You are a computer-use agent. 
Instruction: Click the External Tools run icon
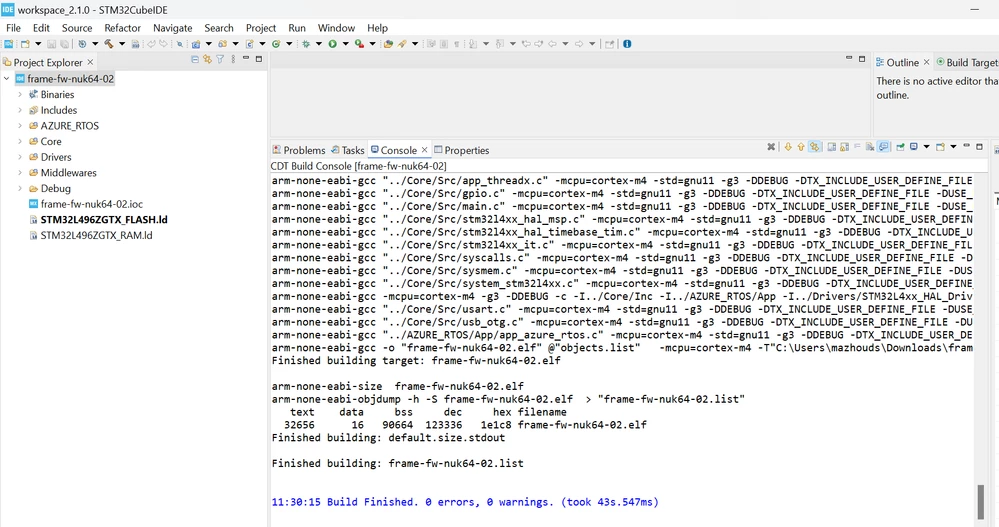(359, 44)
